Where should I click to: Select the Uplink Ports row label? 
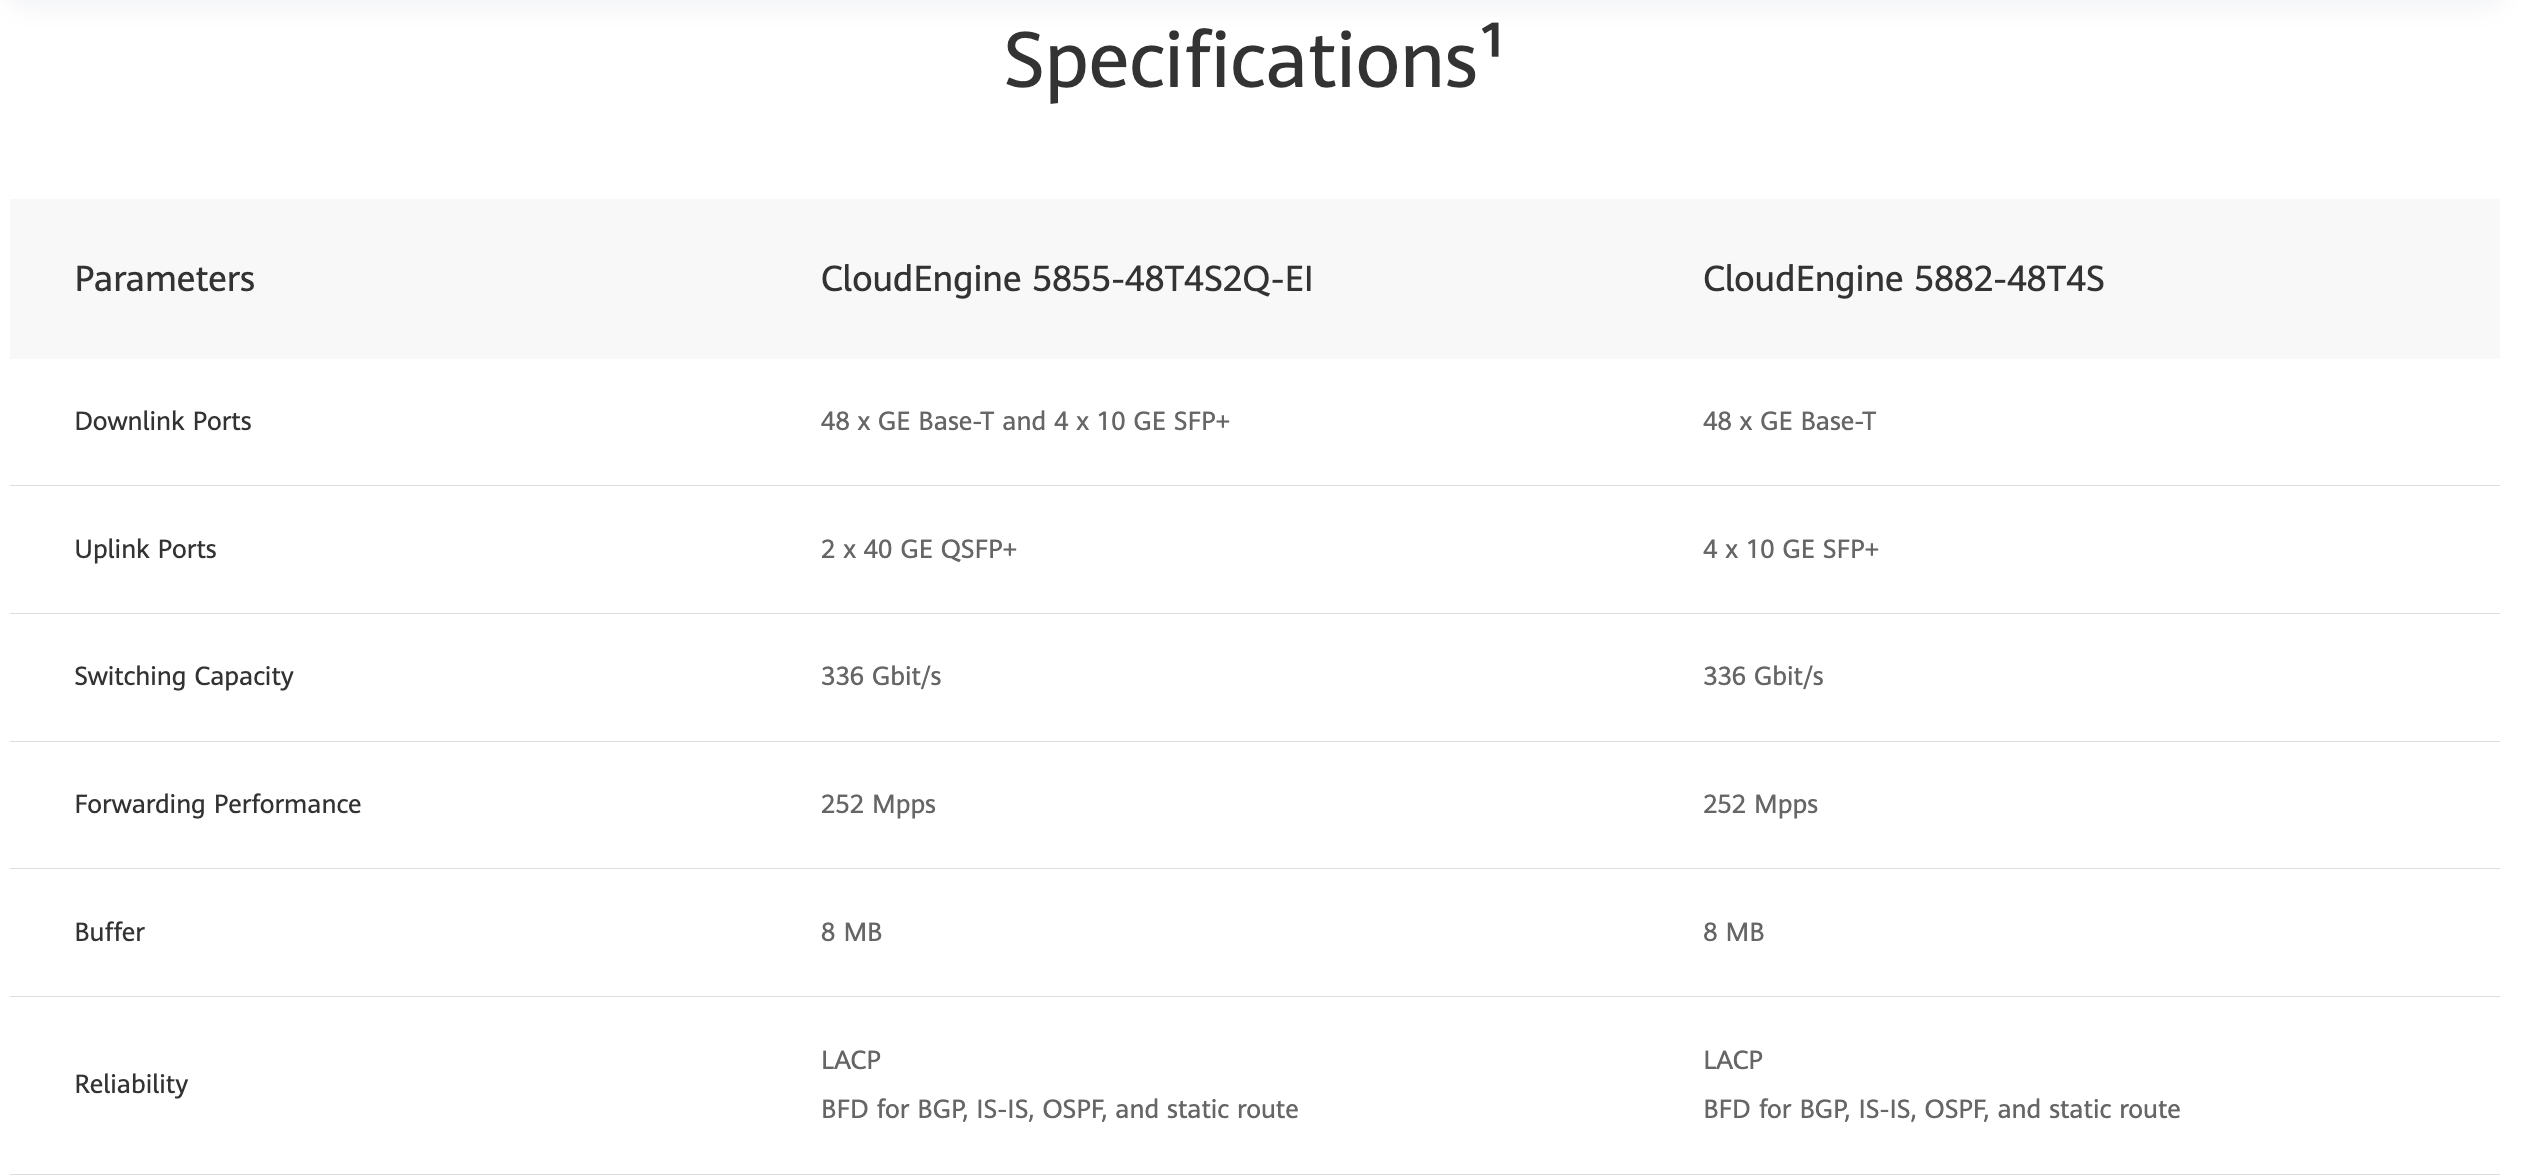coord(145,549)
